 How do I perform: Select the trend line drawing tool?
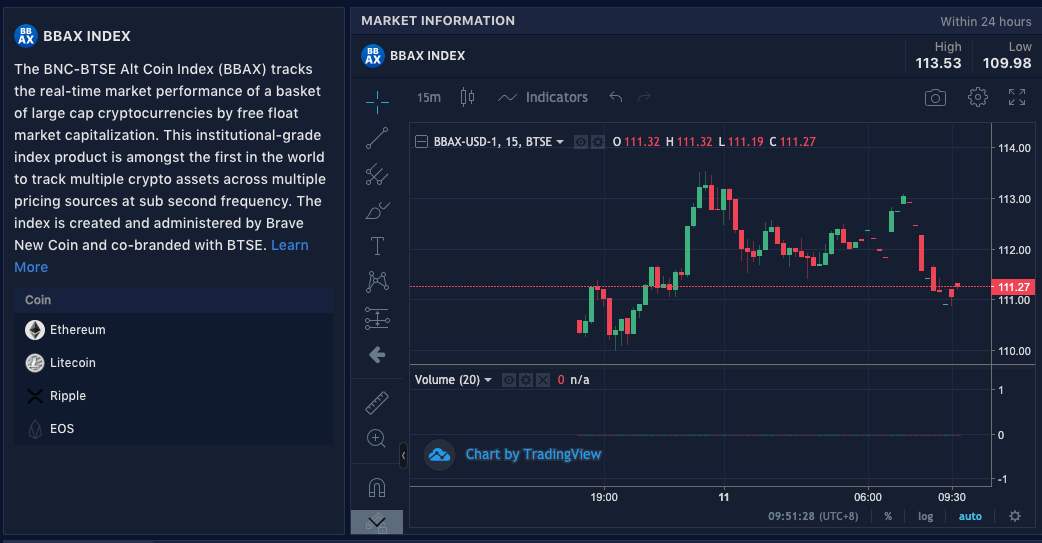(377, 138)
